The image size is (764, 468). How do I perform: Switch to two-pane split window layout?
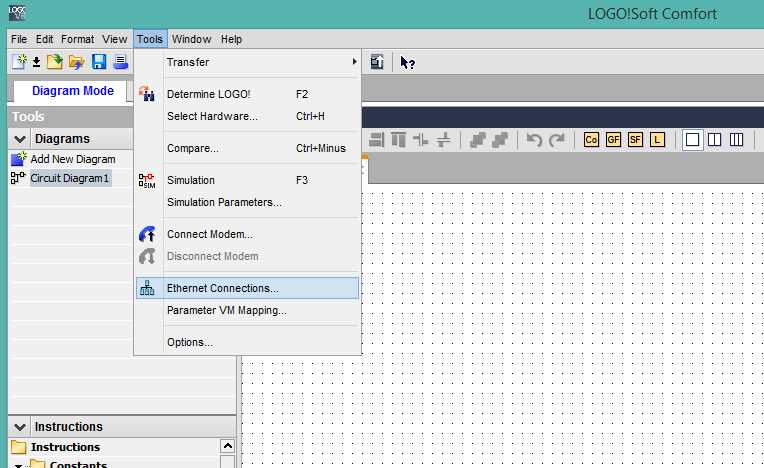click(x=714, y=140)
